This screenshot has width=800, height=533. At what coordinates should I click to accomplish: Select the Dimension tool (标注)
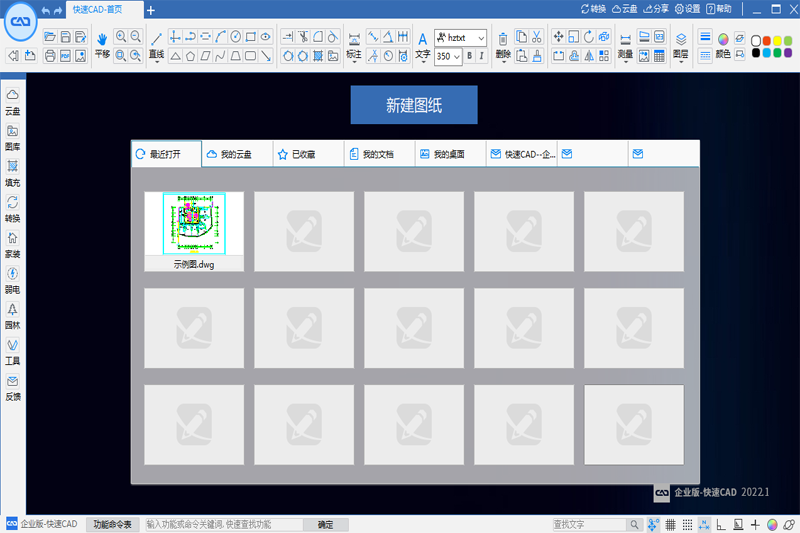tap(354, 45)
